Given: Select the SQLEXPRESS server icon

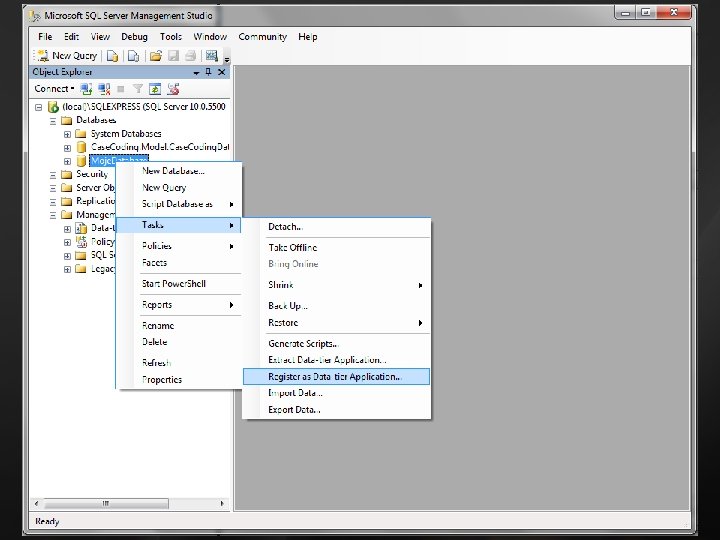Looking at the screenshot, I should click(53, 107).
